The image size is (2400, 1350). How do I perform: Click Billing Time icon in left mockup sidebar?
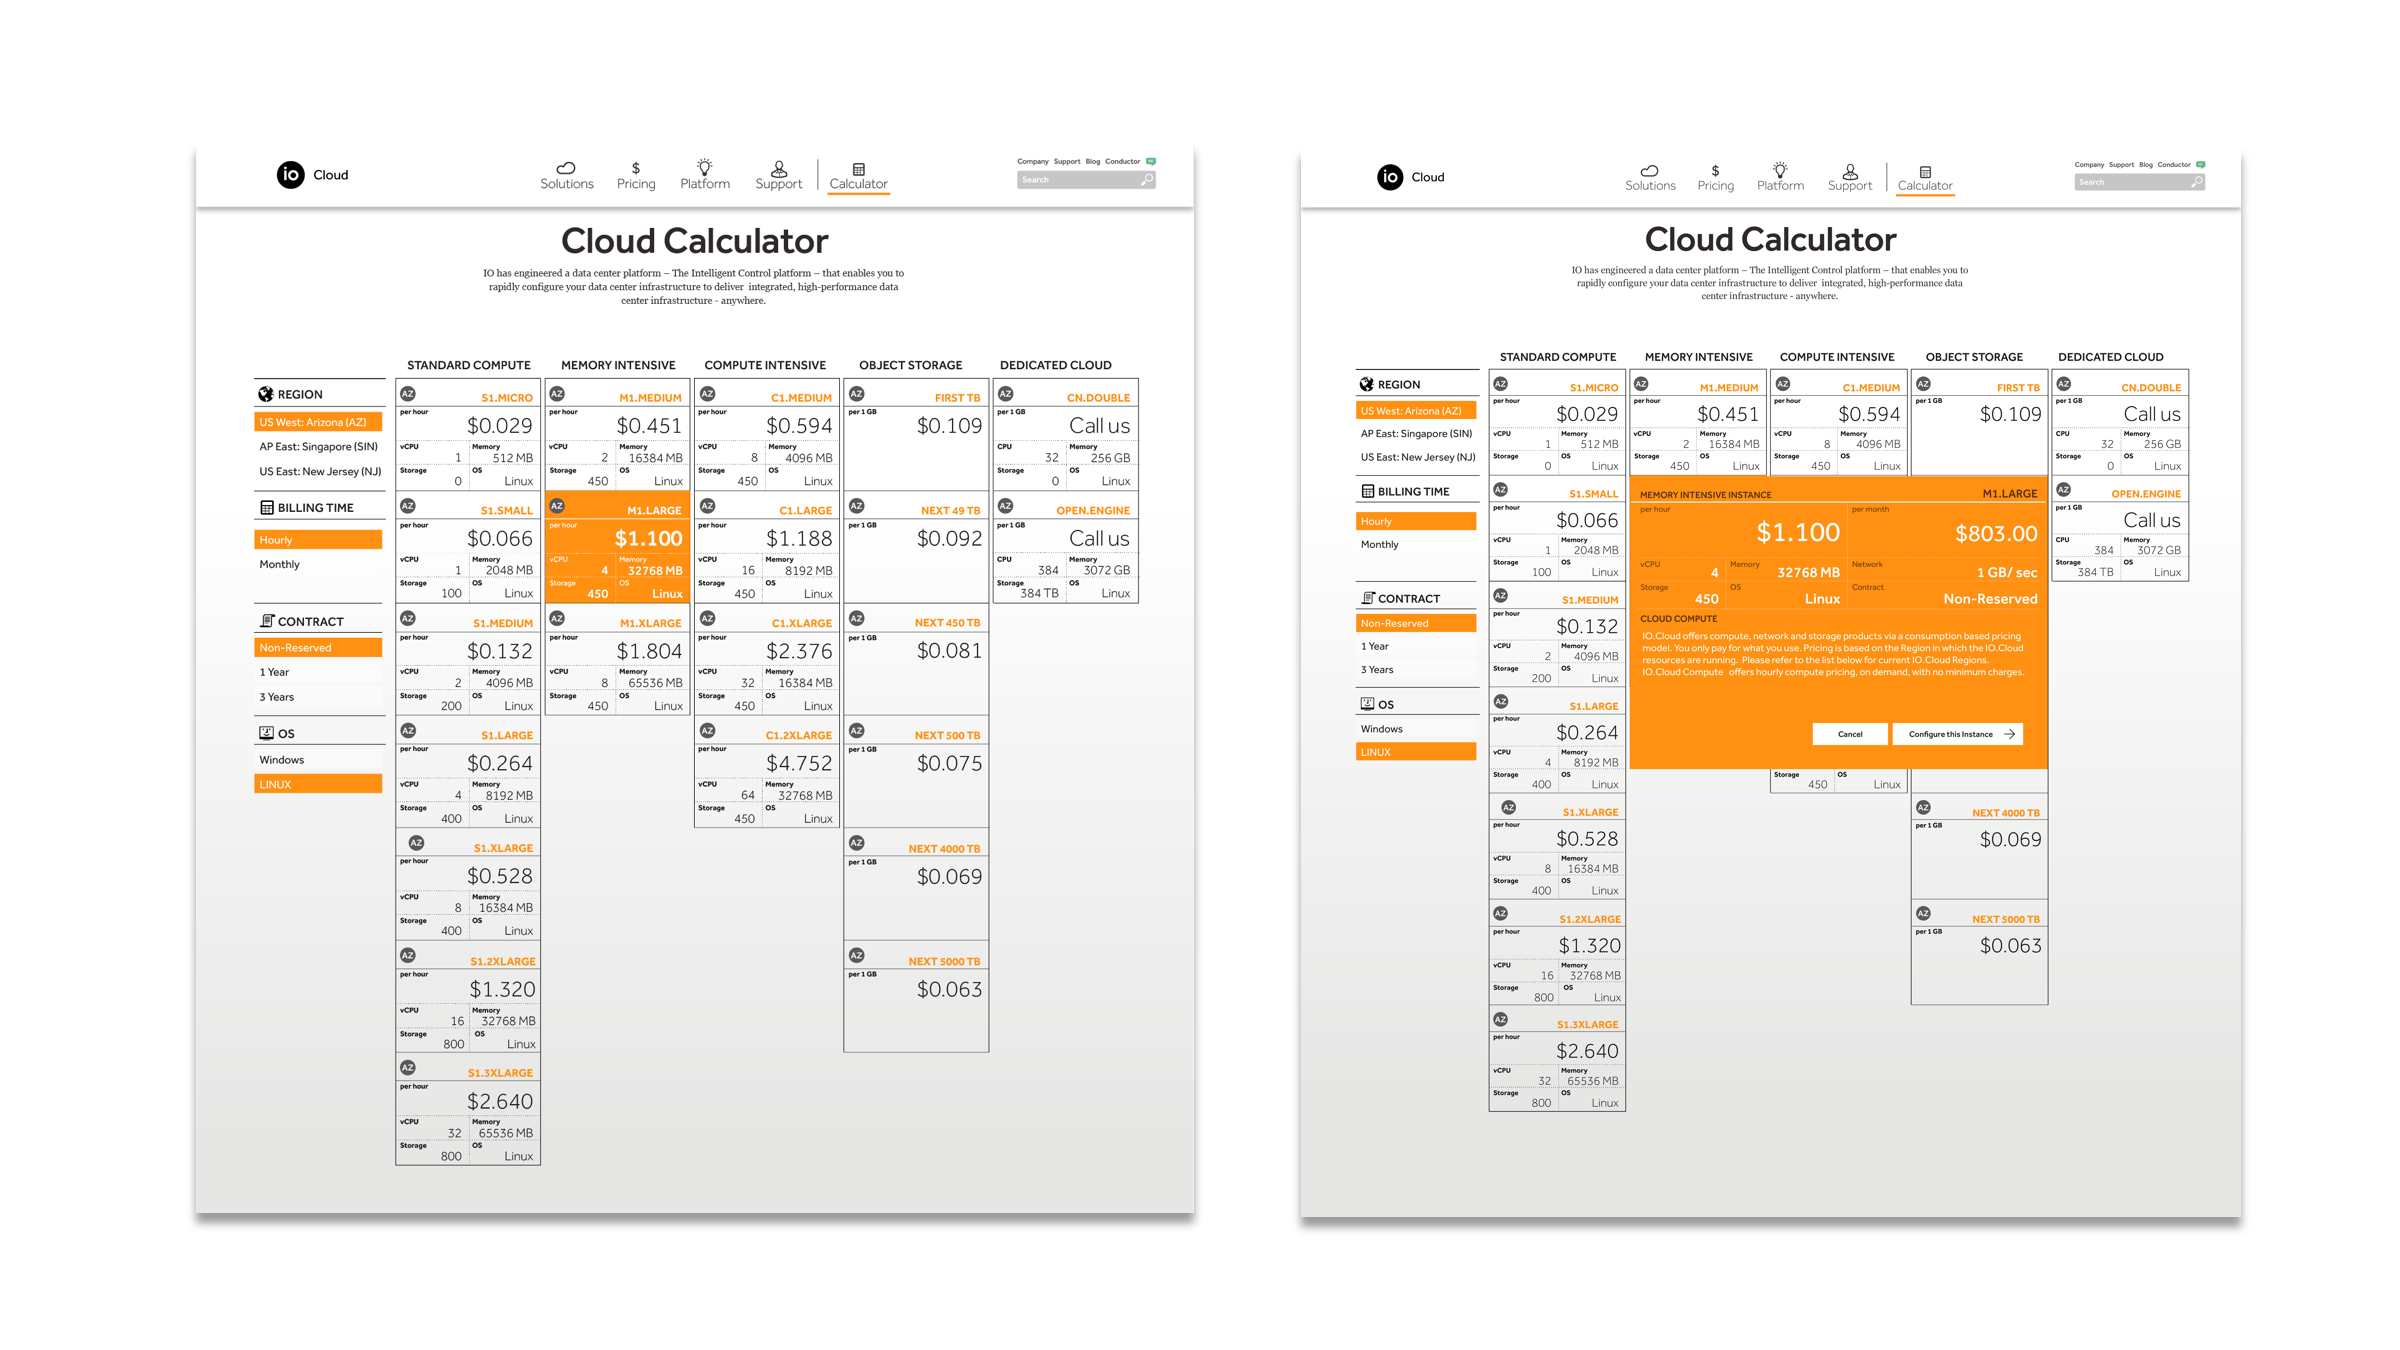[266, 507]
